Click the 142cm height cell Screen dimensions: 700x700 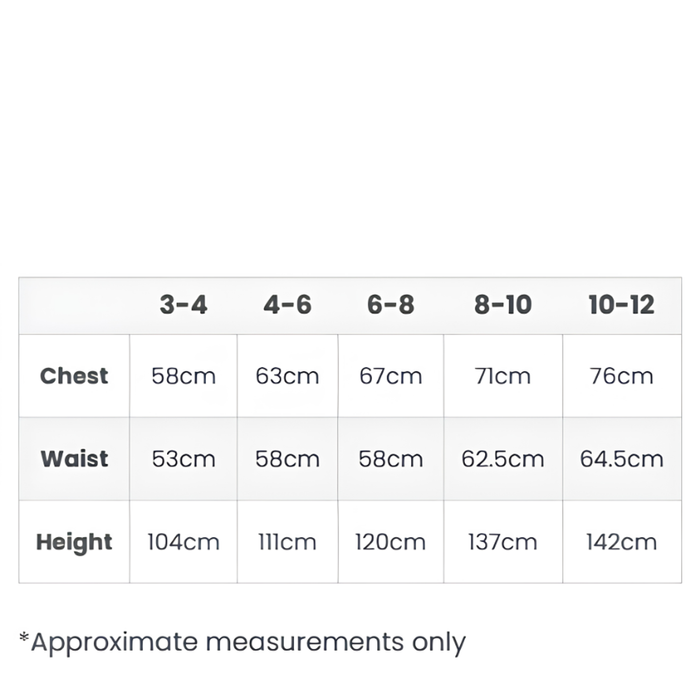[x=622, y=542]
